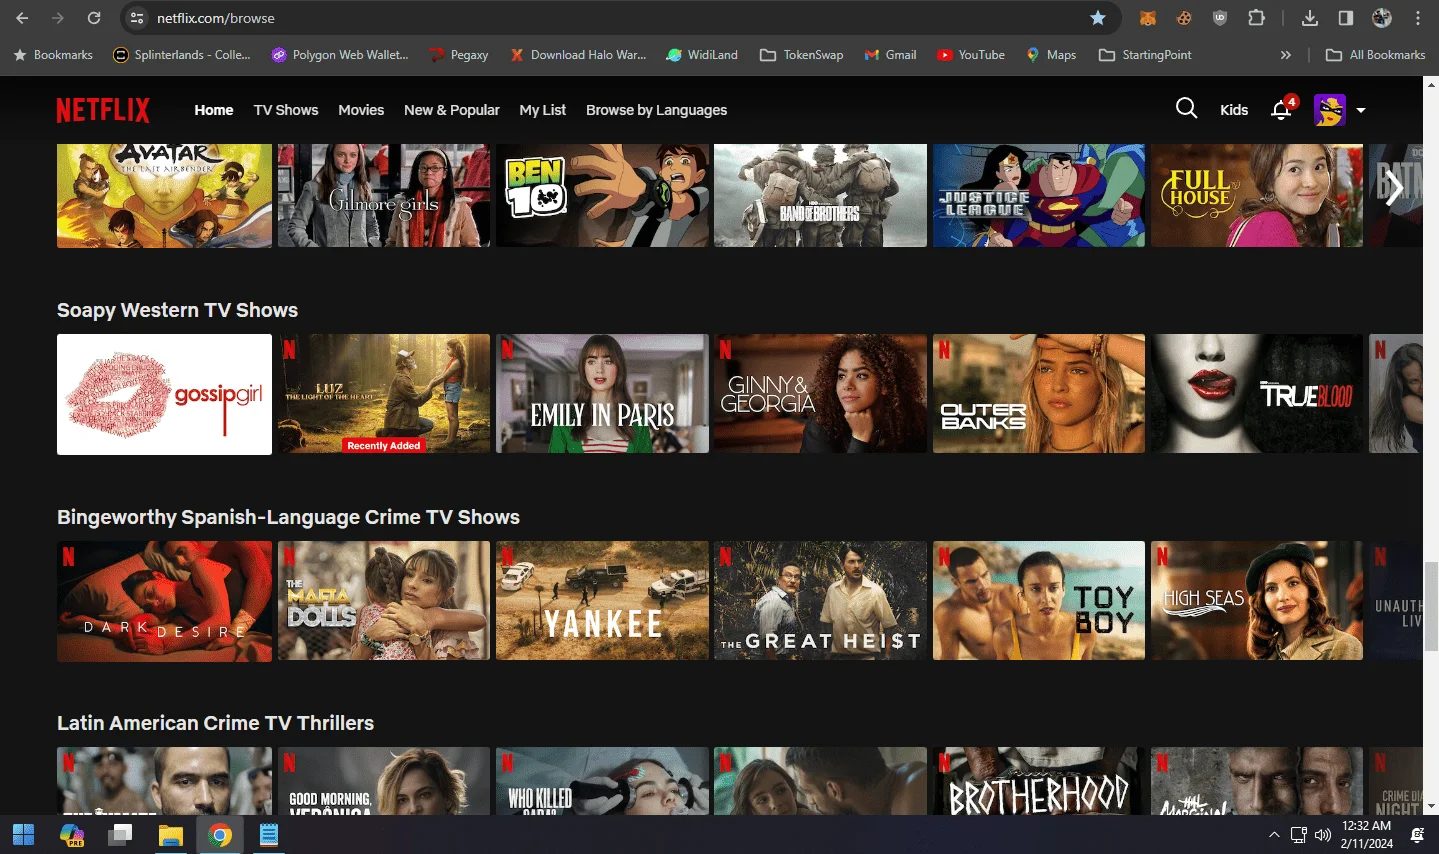Open Browse by Languages

(x=657, y=110)
